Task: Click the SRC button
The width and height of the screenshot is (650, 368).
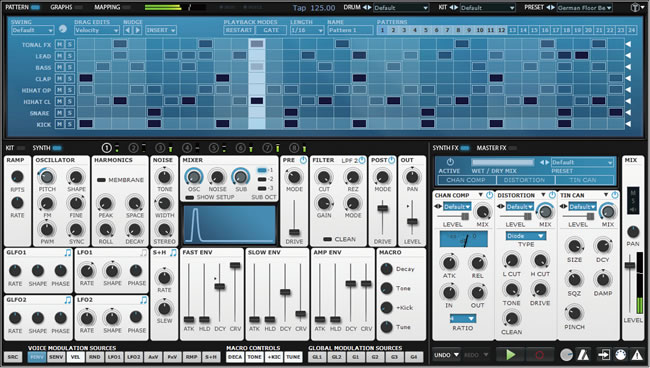Action: click(x=12, y=357)
